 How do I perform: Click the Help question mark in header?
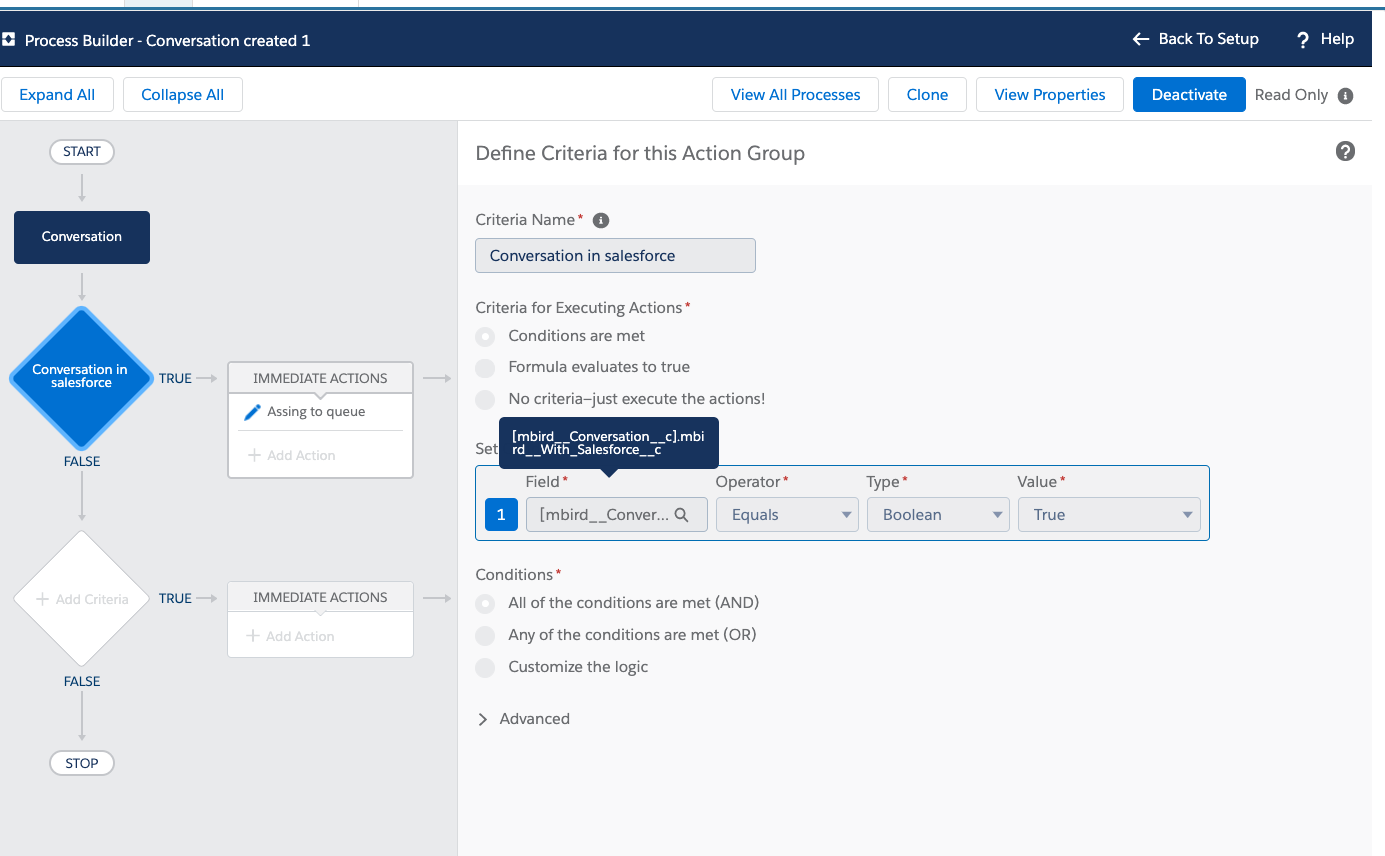[1303, 40]
